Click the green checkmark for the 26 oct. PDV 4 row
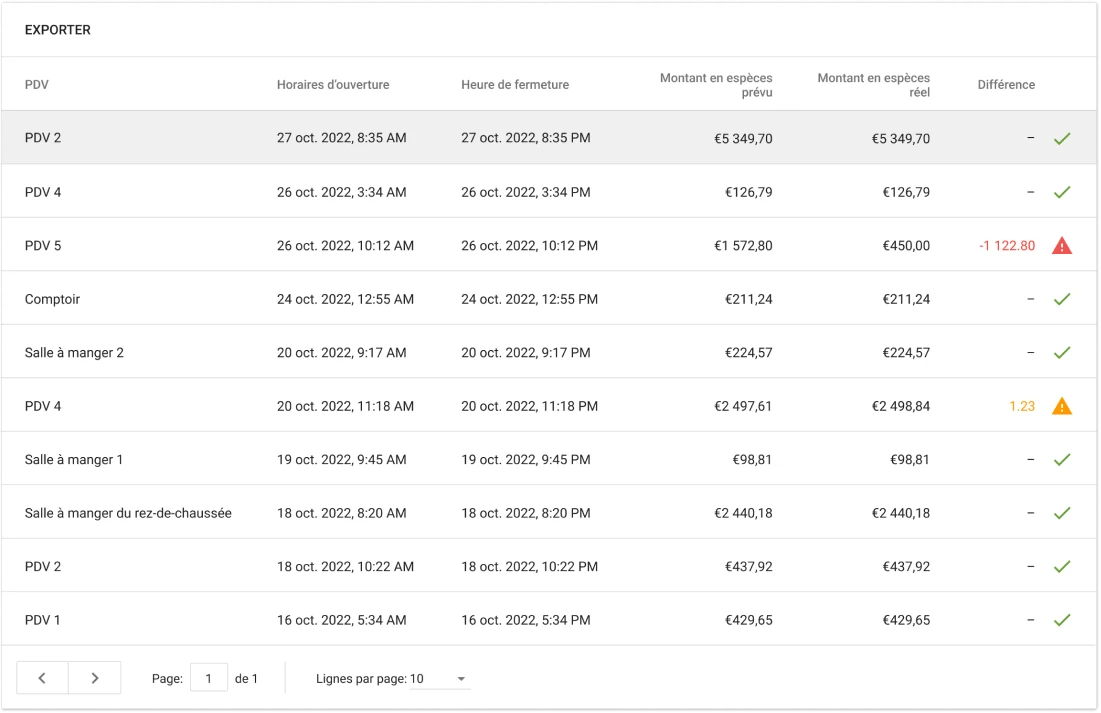Viewport: 1101px width, 713px height. tap(1061, 192)
